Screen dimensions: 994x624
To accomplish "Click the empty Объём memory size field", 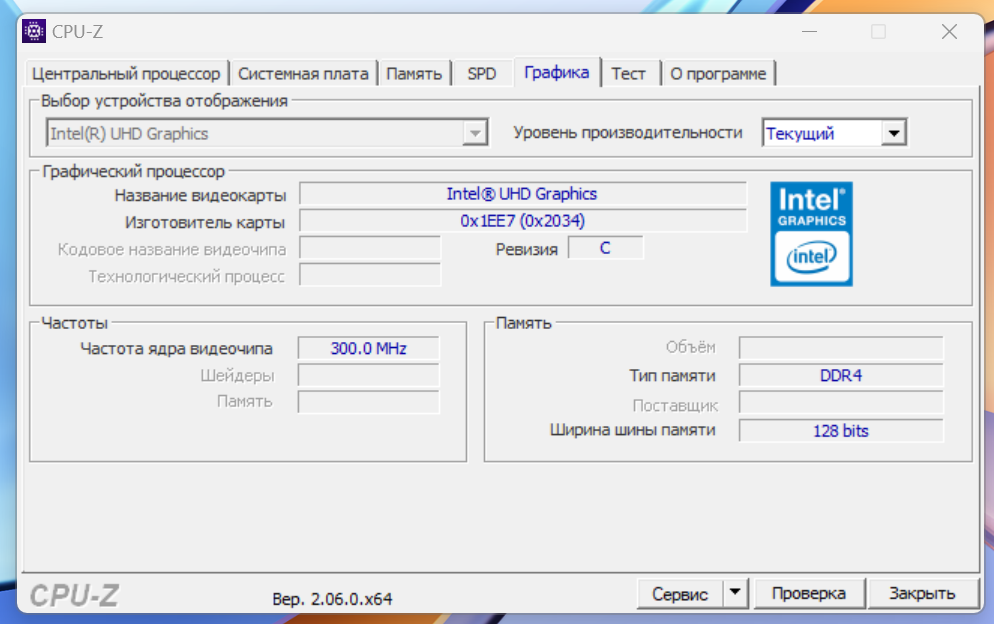I will coord(841,348).
